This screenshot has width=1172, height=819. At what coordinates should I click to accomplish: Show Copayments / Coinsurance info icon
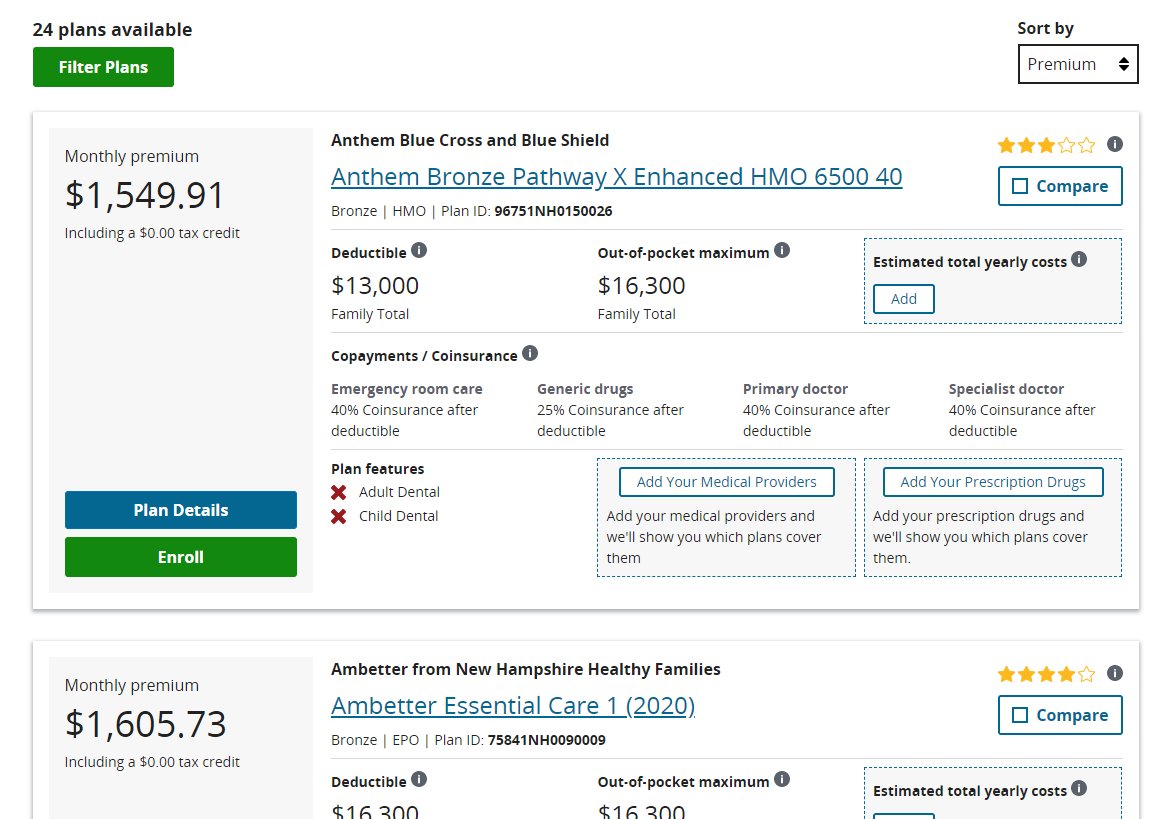530,353
